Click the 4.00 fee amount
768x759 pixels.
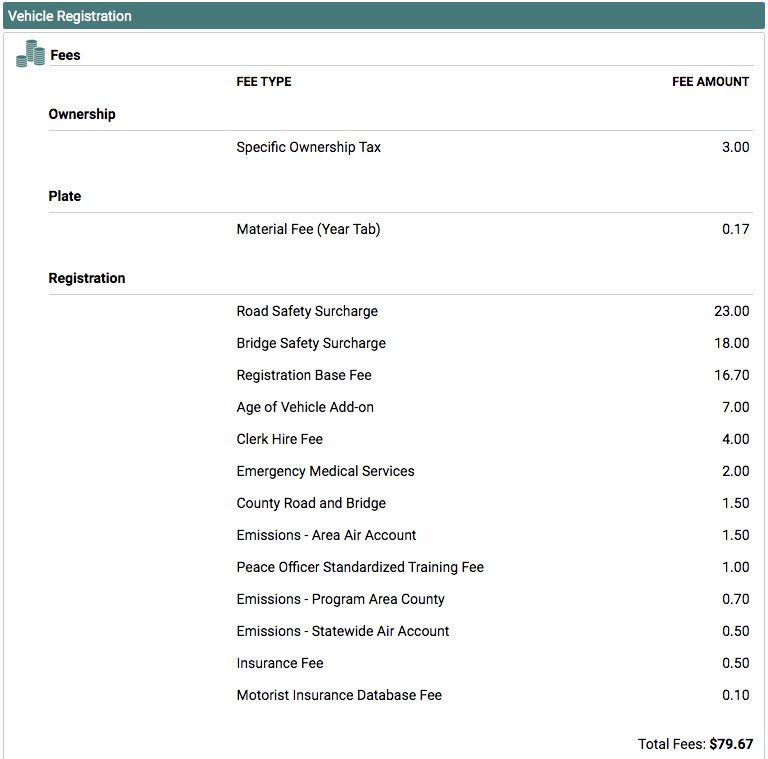pyautogui.click(x=735, y=439)
